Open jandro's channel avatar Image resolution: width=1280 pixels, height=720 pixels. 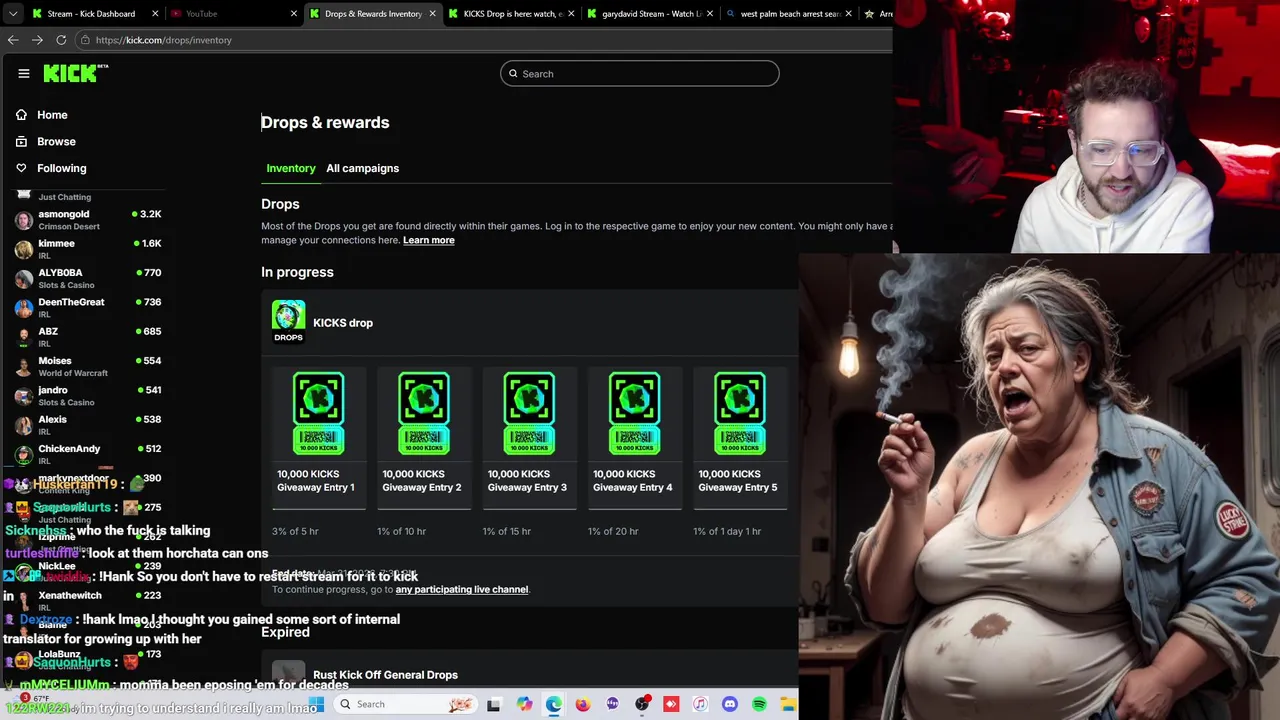point(24,396)
